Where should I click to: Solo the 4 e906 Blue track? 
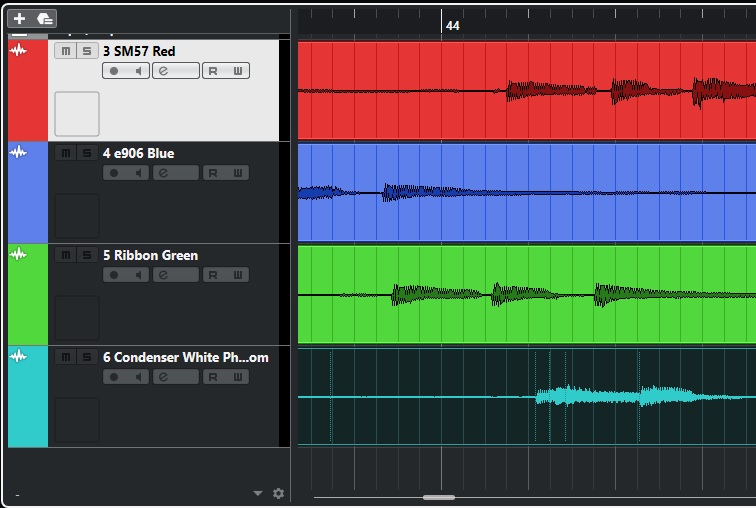pyautogui.click(x=87, y=153)
